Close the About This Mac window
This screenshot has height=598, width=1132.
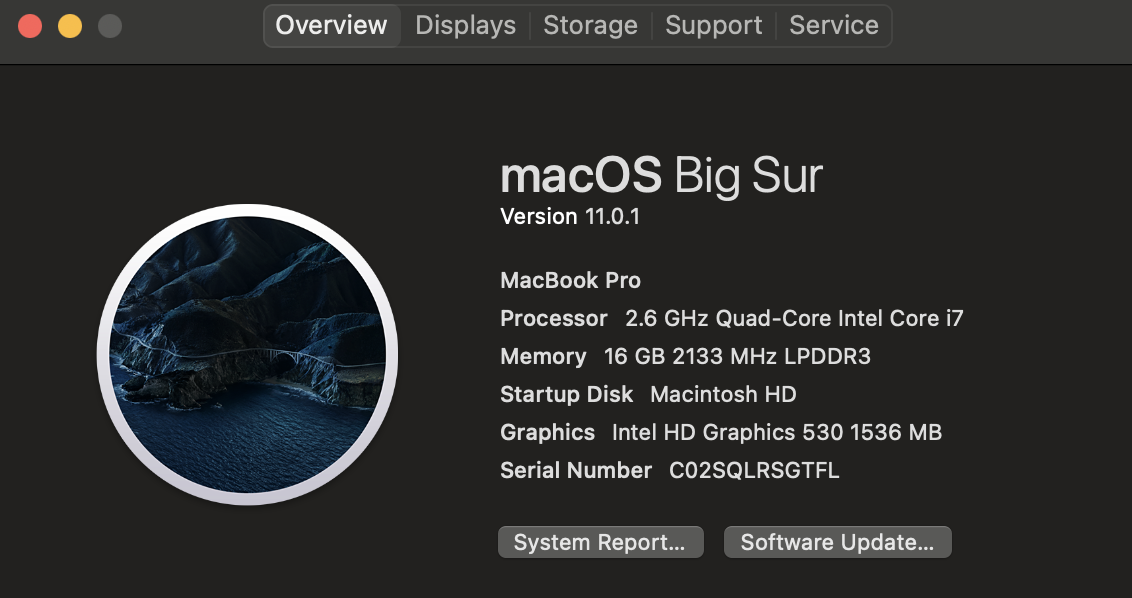pos(30,26)
